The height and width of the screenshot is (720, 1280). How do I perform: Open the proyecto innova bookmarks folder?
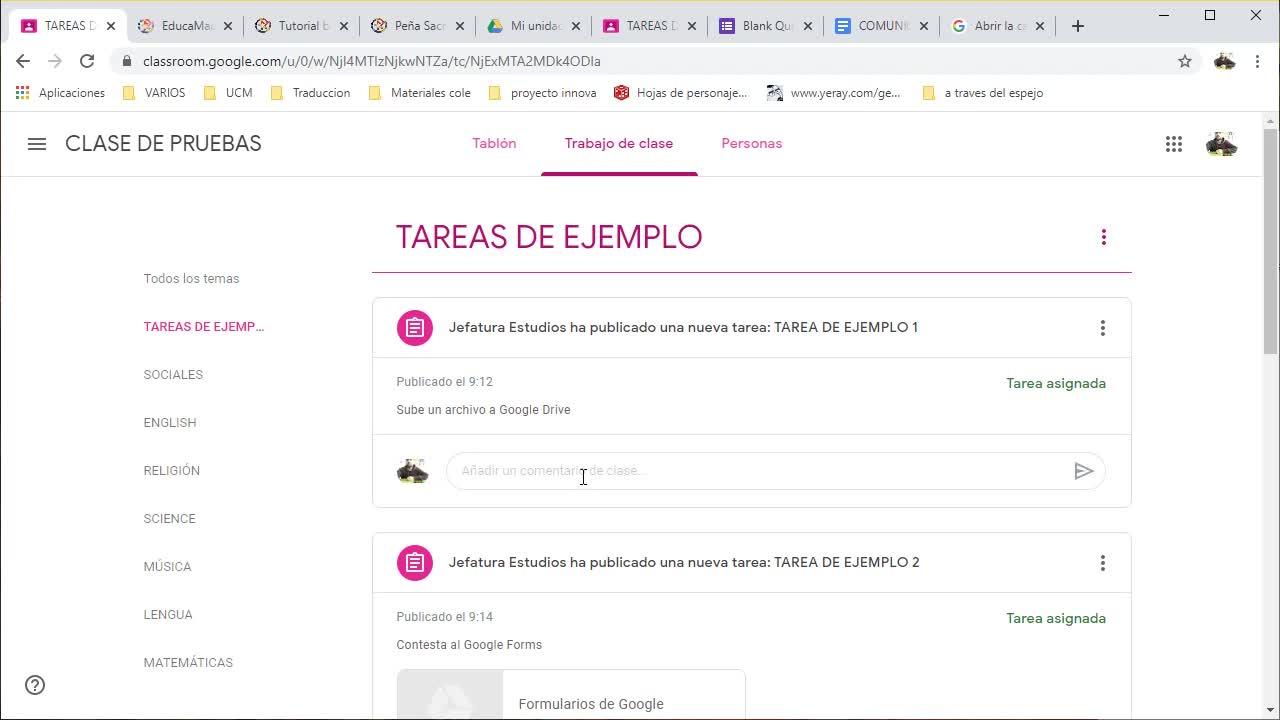(542, 93)
